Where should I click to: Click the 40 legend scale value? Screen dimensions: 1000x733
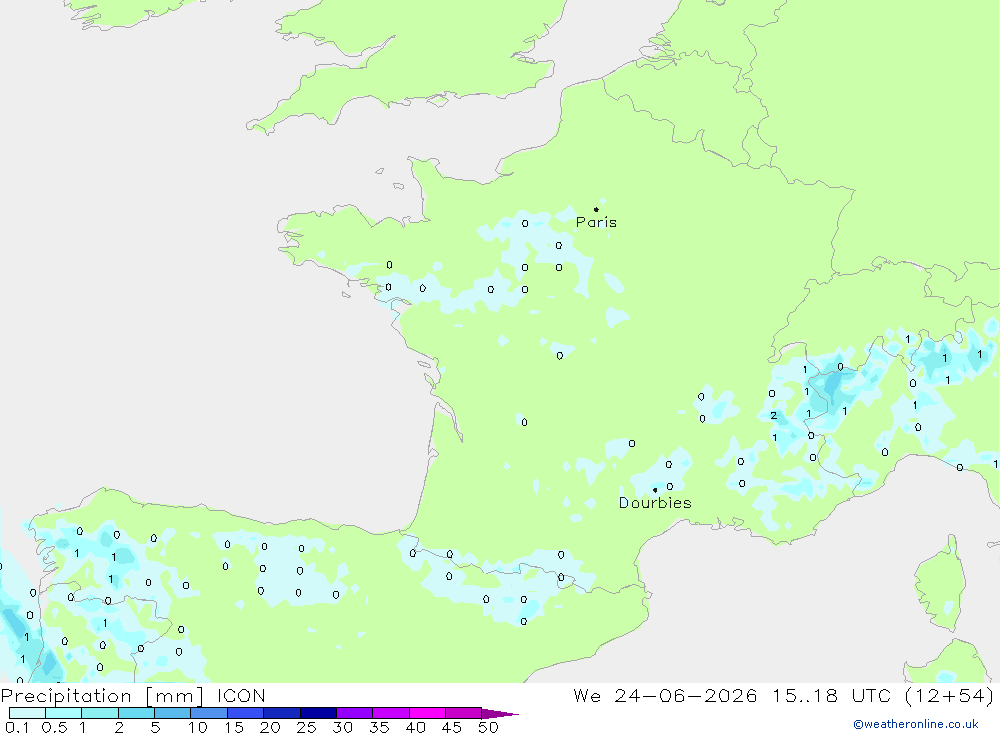coord(416,727)
